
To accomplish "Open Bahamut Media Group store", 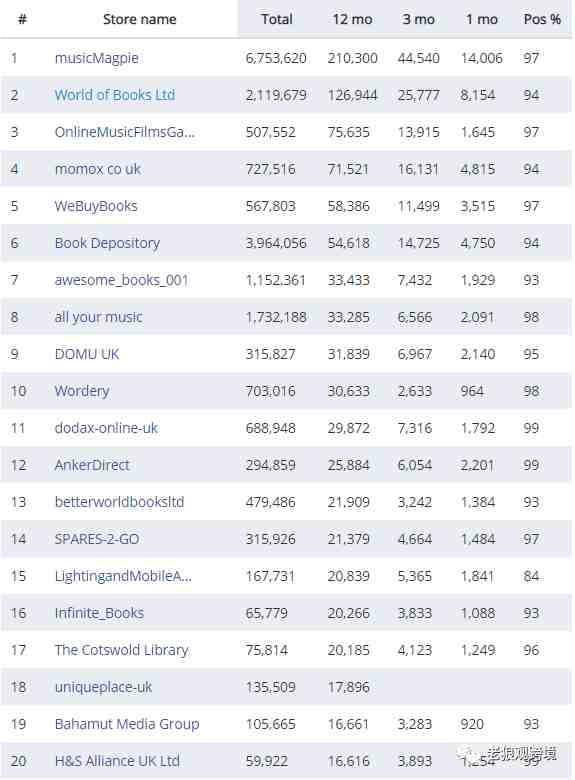I will pyautogui.click(x=127, y=724).
